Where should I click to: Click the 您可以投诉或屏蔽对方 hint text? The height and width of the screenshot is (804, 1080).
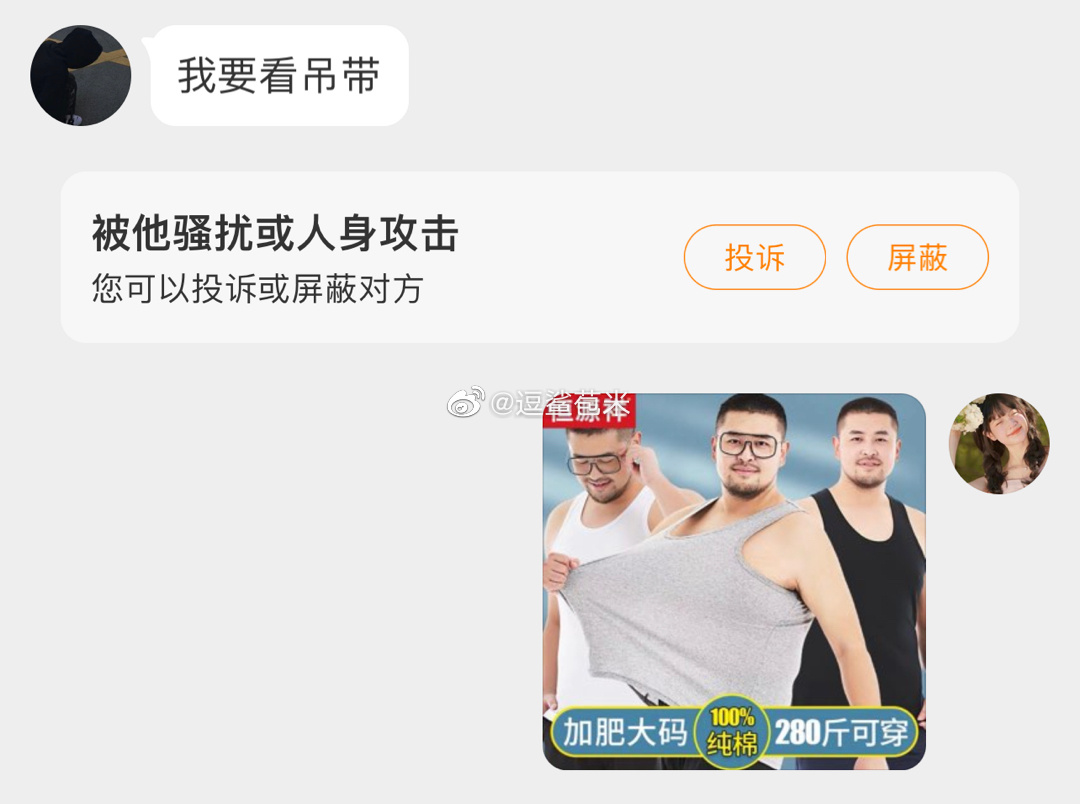coord(257,289)
